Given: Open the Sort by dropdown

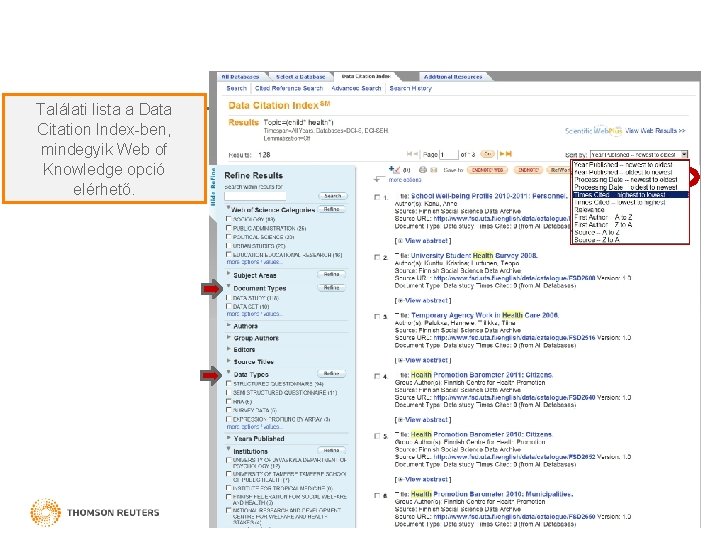Looking at the screenshot, I should (x=639, y=155).
